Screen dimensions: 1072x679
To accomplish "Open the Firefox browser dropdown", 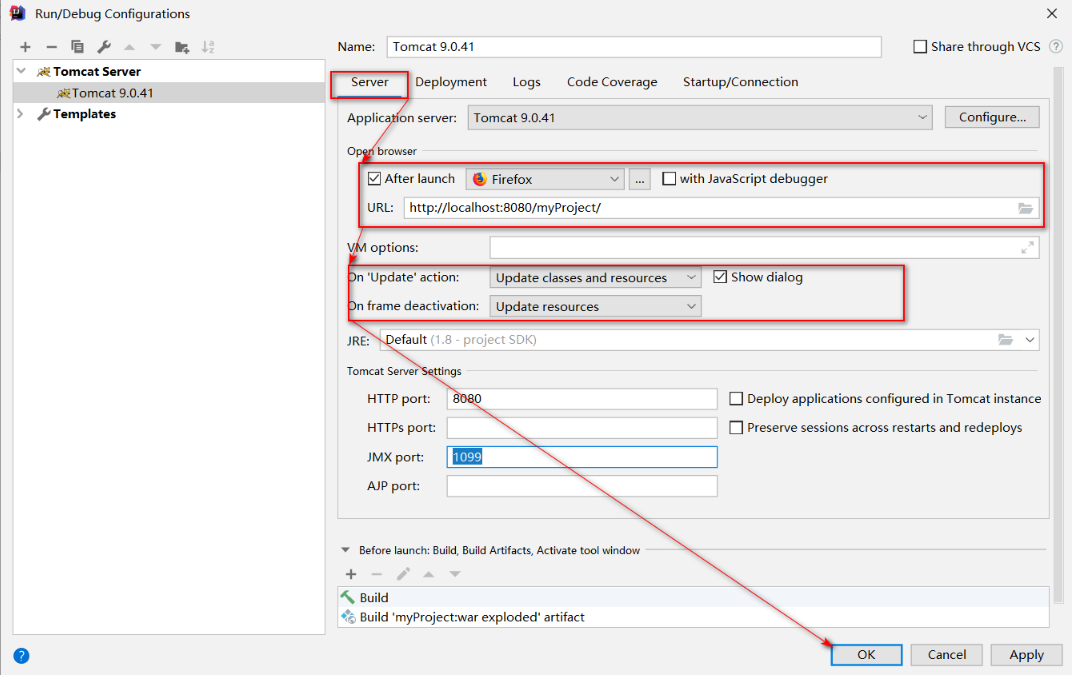I will 545,179.
